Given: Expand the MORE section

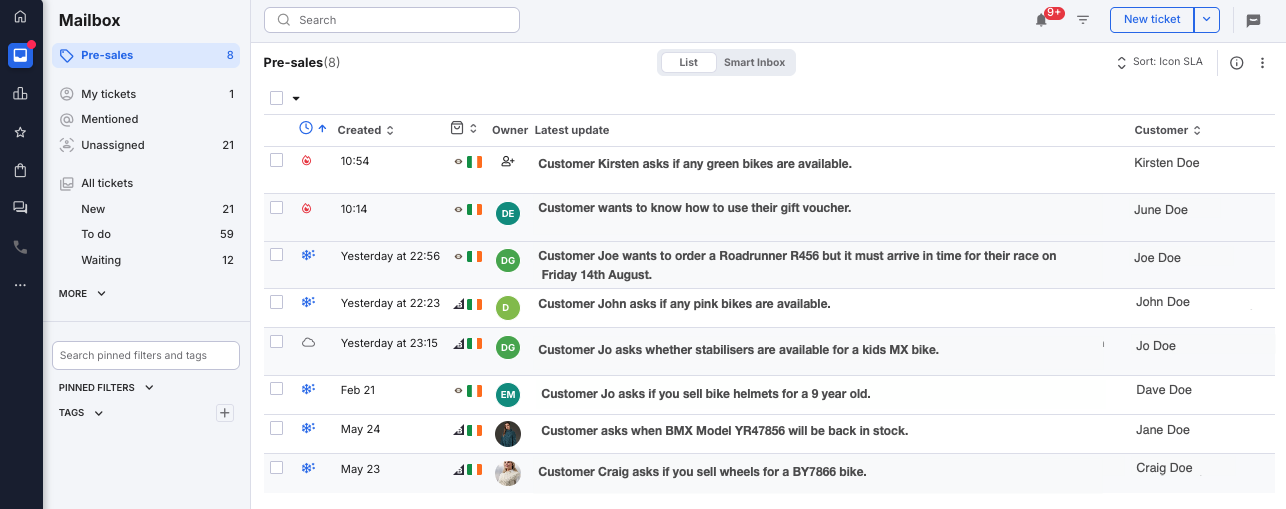Looking at the screenshot, I should [82, 294].
